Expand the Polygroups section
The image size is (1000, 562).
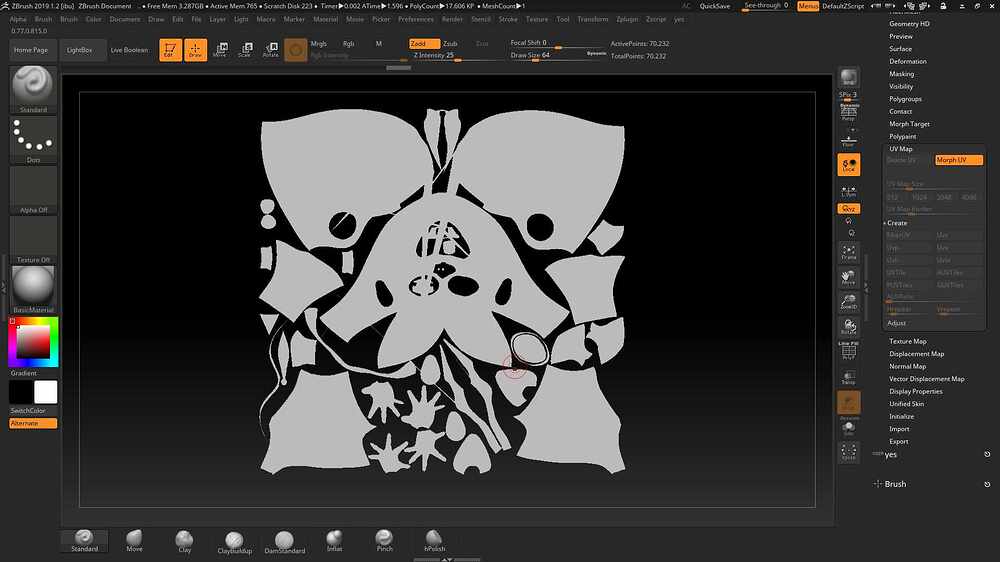click(x=906, y=99)
